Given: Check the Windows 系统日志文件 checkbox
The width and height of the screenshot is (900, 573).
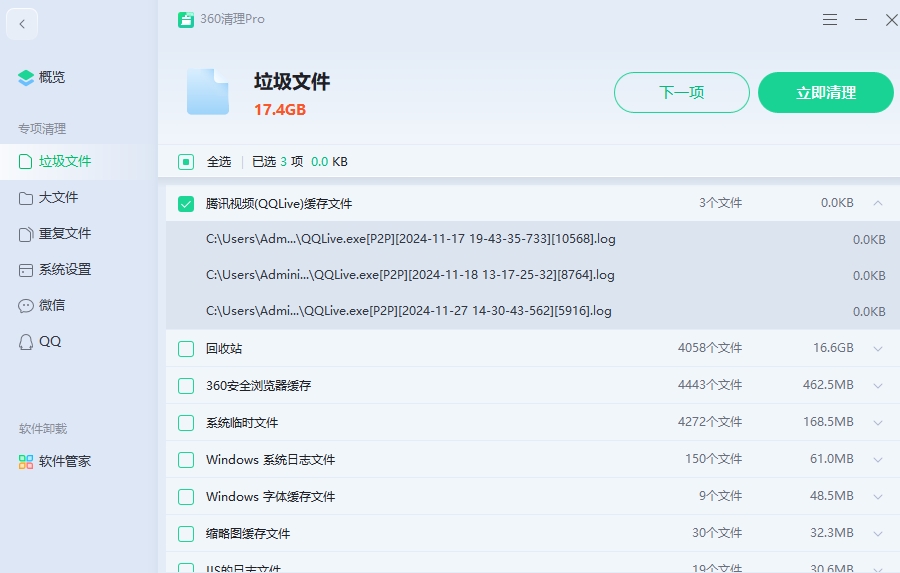Looking at the screenshot, I should coord(186,460).
